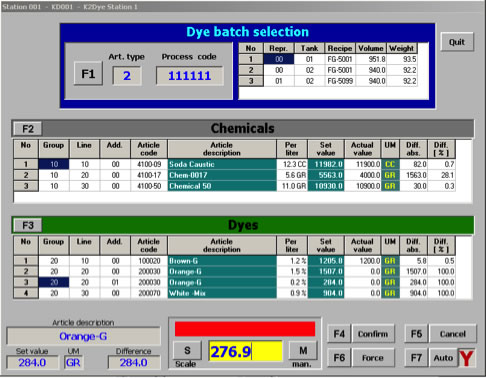The height and width of the screenshot is (378, 486).
Task: Click recipe FG-5099 cell
Action: 340,81
